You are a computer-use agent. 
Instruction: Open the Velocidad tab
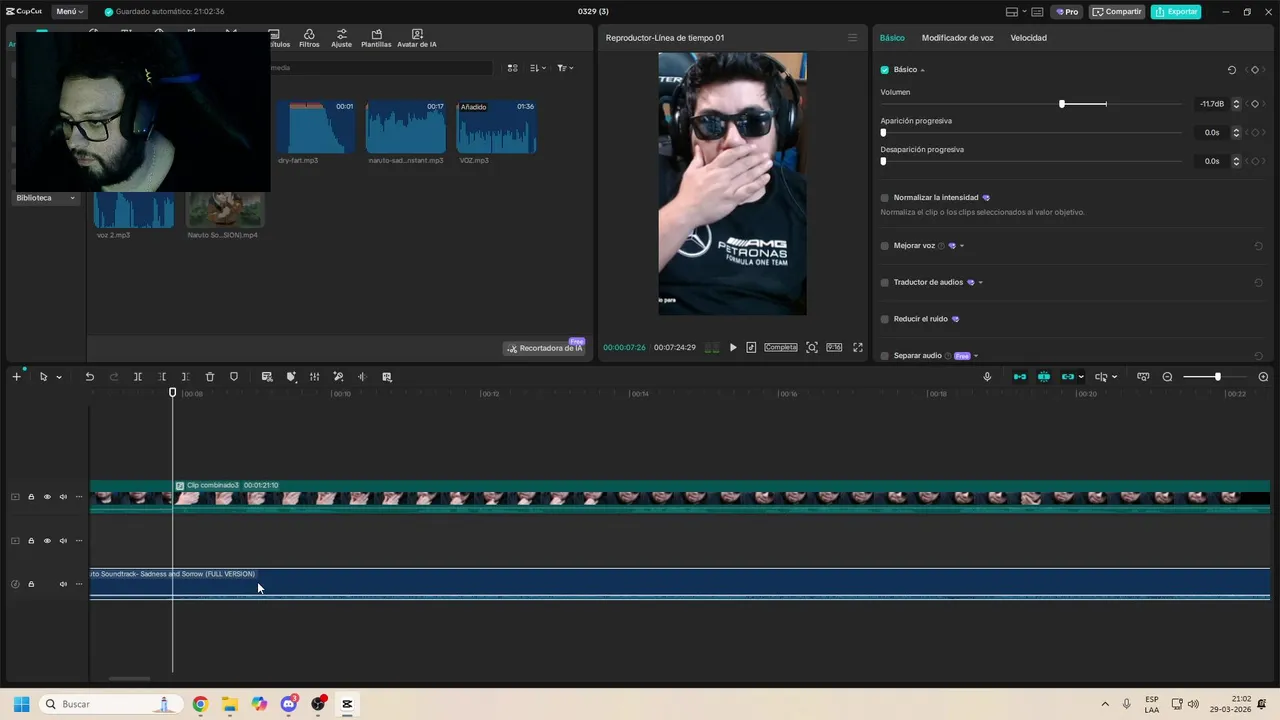pyautogui.click(x=1028, y=38)
